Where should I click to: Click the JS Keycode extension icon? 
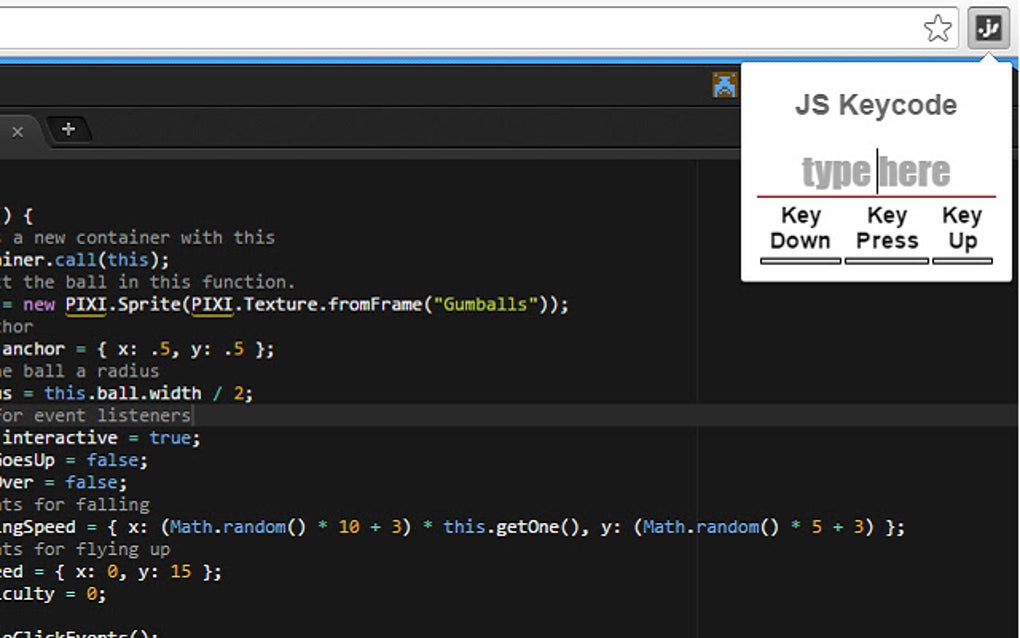(x=988, y=28)
